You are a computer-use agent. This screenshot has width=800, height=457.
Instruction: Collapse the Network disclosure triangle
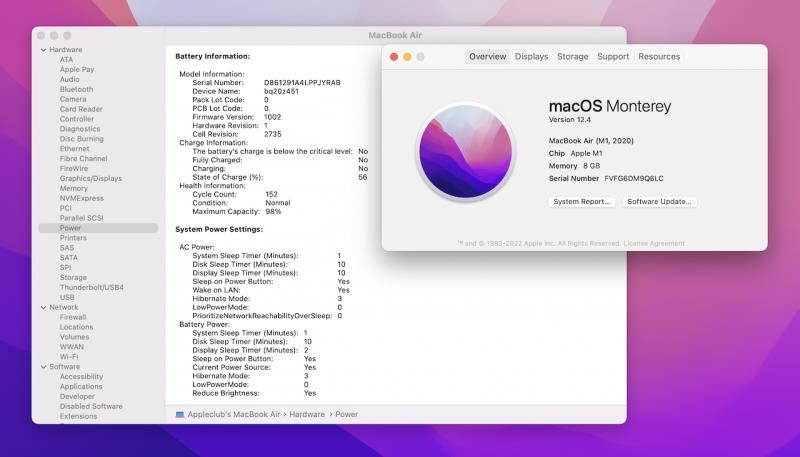point(43,307)
